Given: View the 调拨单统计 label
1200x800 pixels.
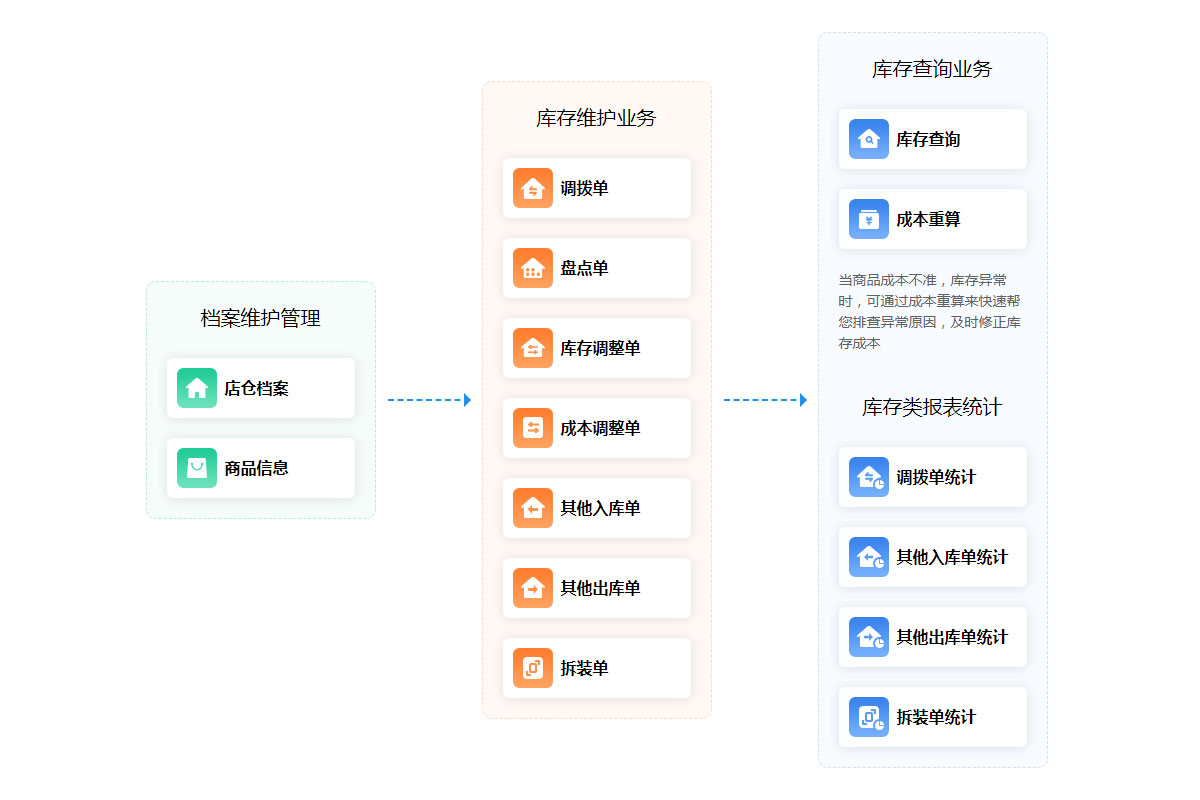Looking at the screenshot, I should pyautogui.click(x=936, y=477).
